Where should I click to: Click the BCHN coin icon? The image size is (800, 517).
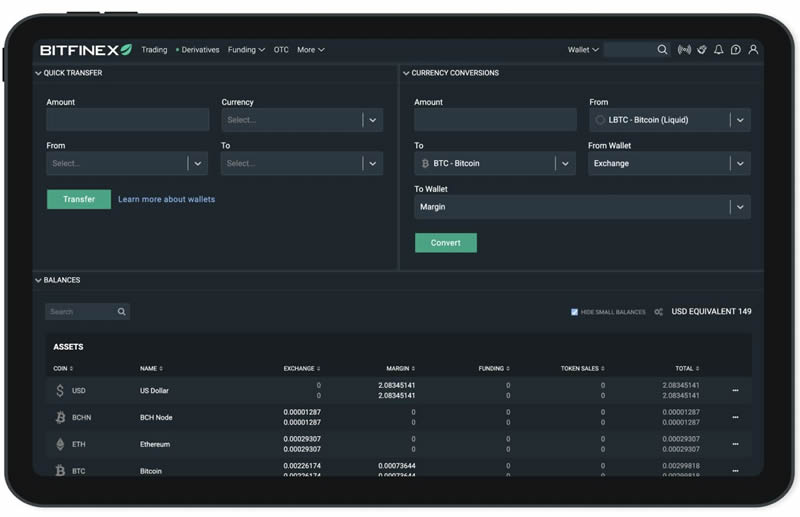[x=60, y=417]
